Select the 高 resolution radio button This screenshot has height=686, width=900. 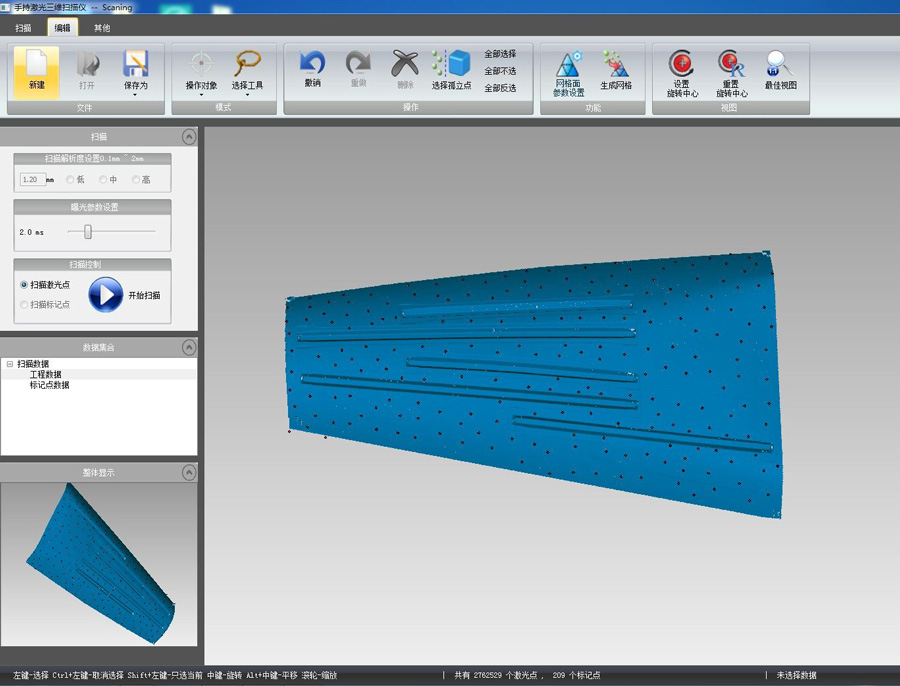click(136, 180)
